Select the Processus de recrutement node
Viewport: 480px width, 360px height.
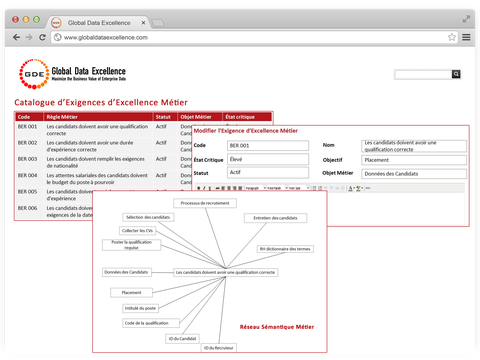[x=205, y=203]
